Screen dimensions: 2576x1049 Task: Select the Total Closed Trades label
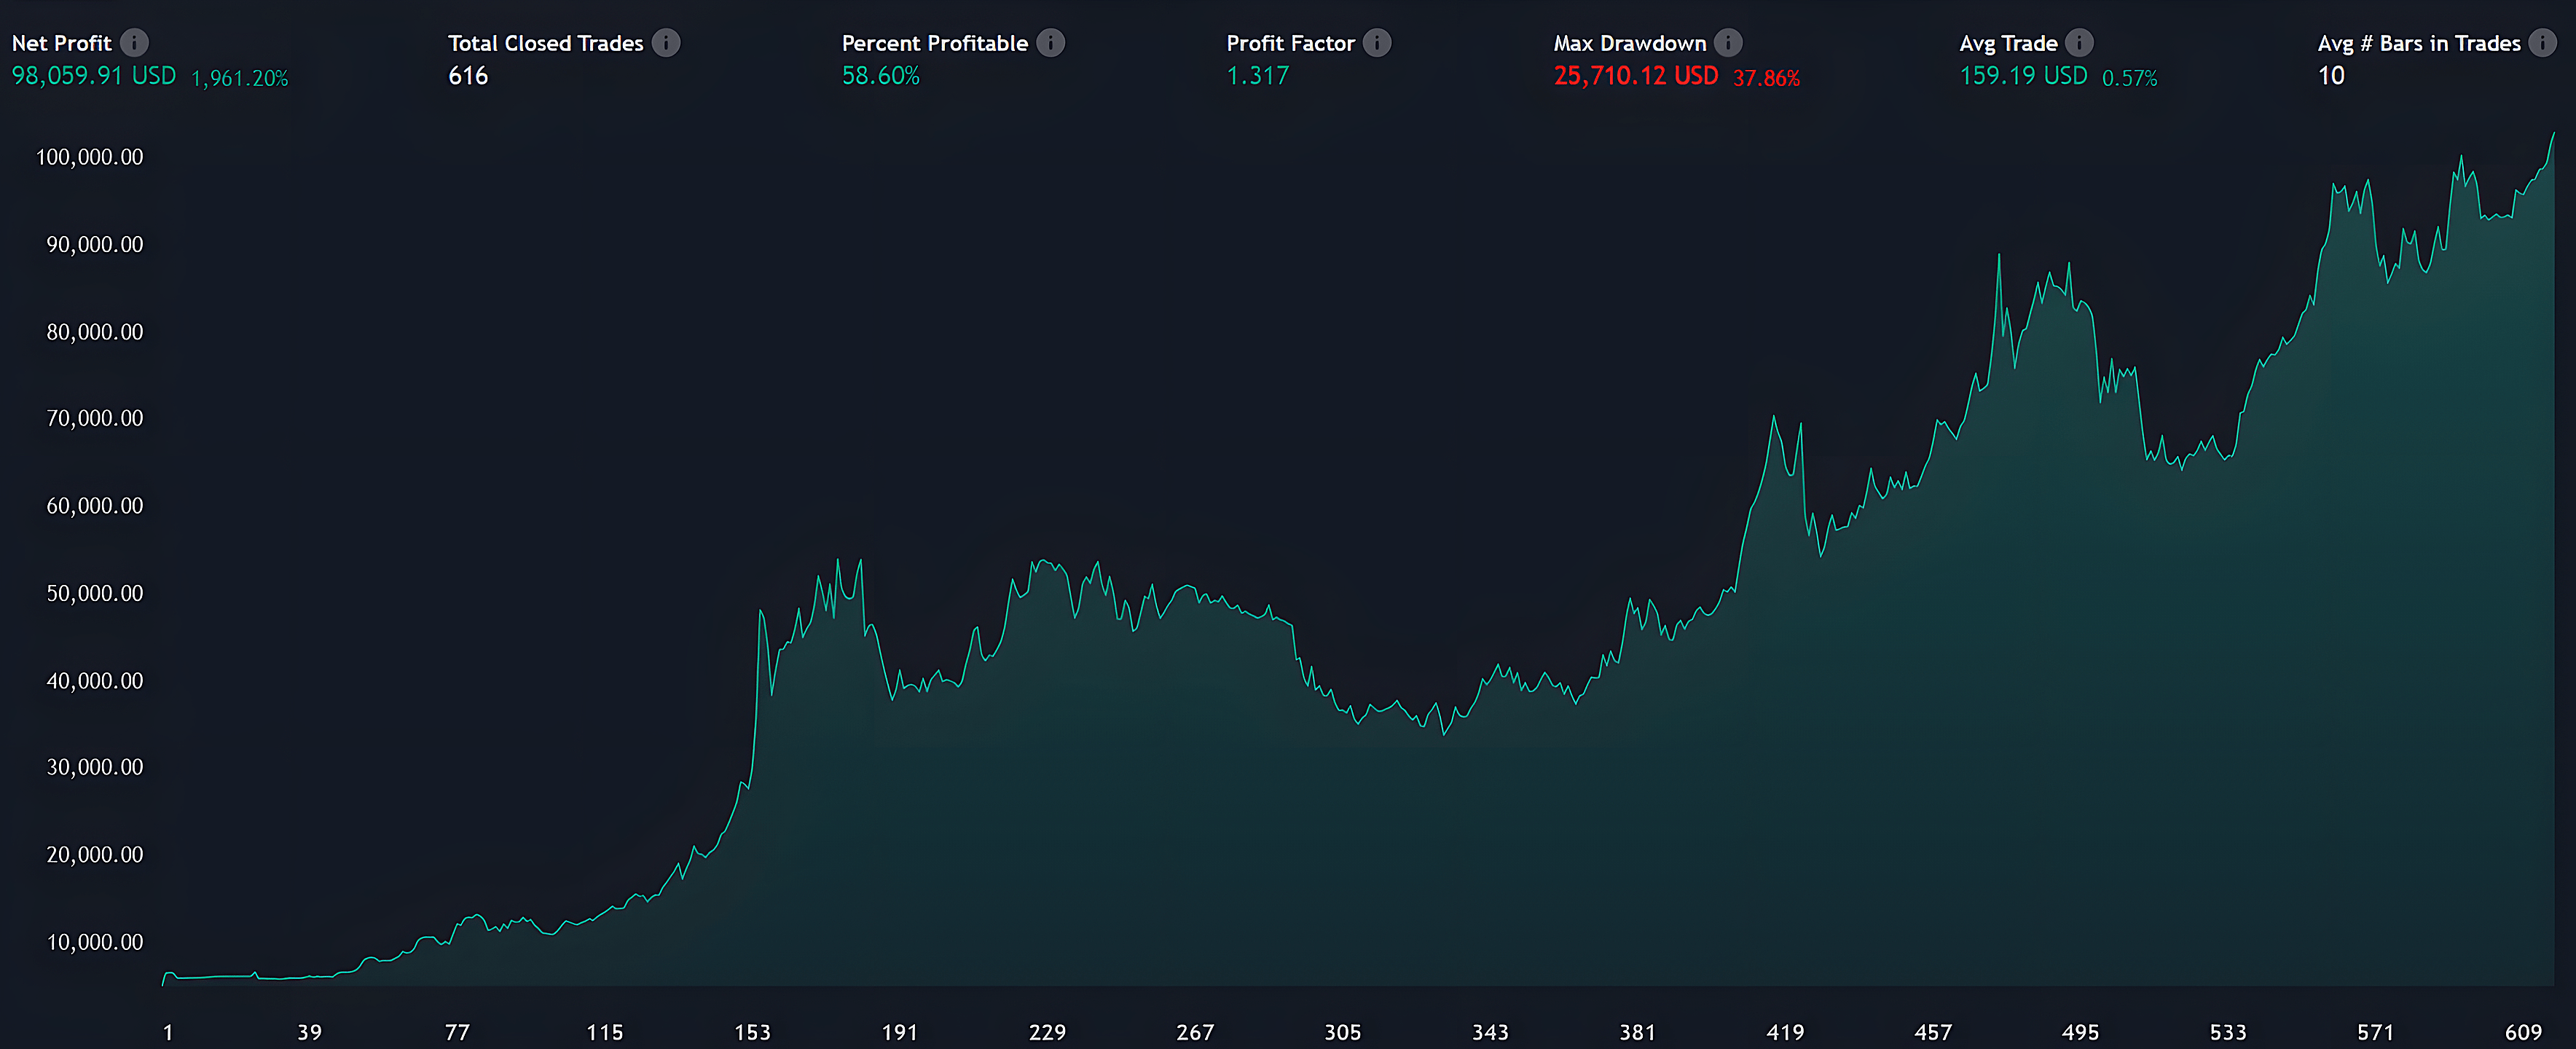(x=545, y=43)
